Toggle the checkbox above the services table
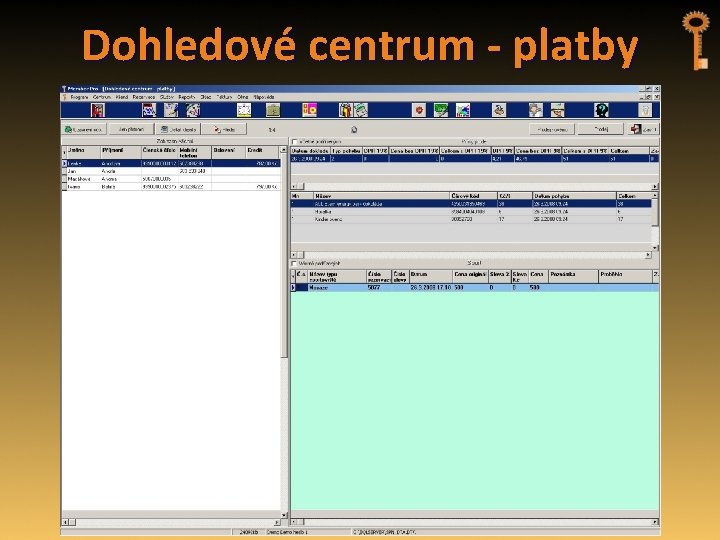 click(x=294, y=264)
